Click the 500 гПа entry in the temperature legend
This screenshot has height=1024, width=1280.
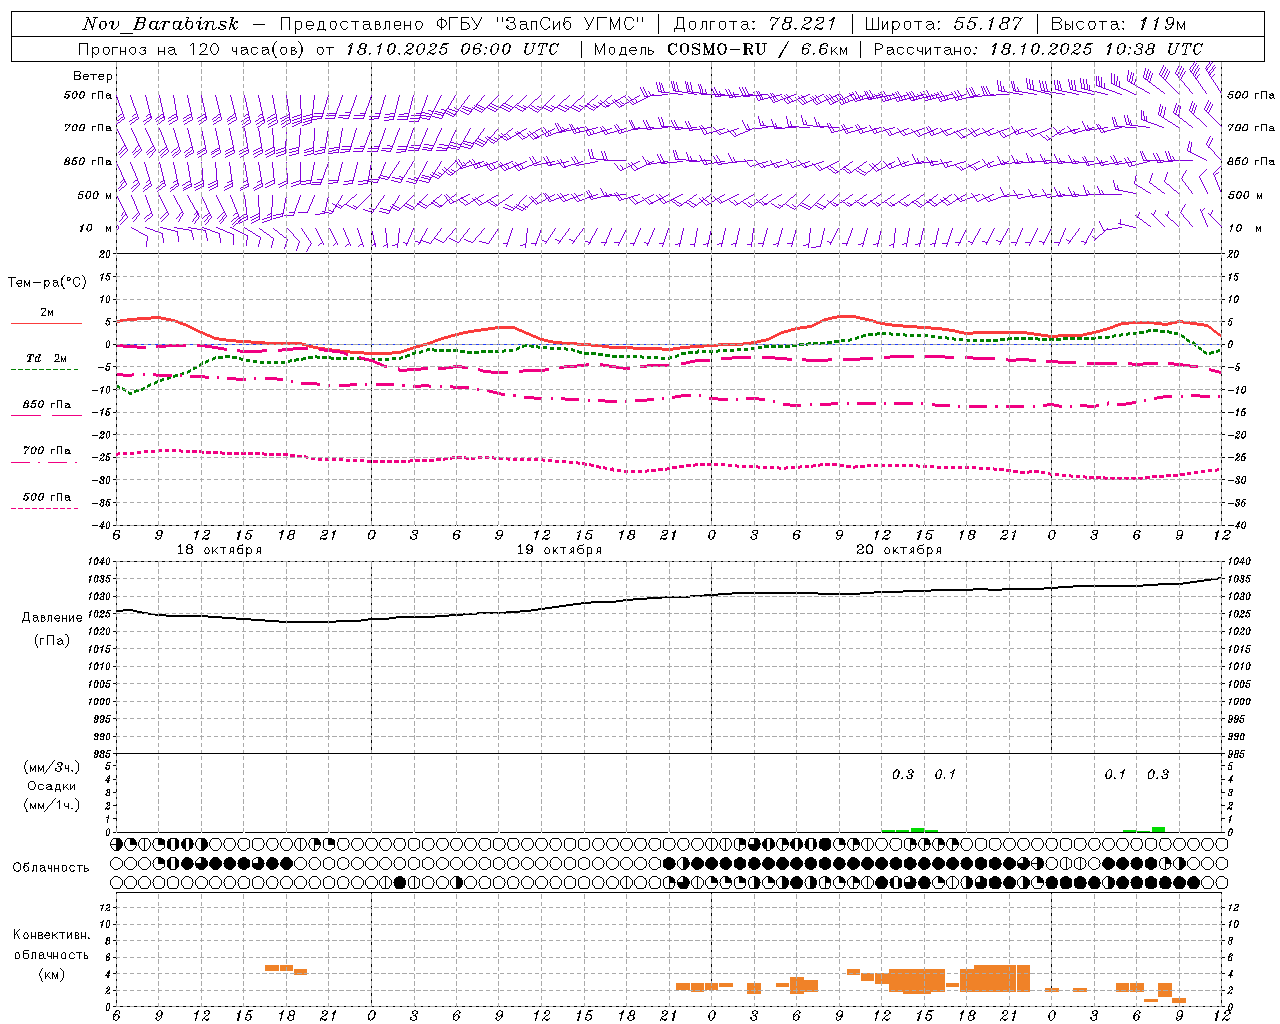pyautogui.click(x=47, y=496)
